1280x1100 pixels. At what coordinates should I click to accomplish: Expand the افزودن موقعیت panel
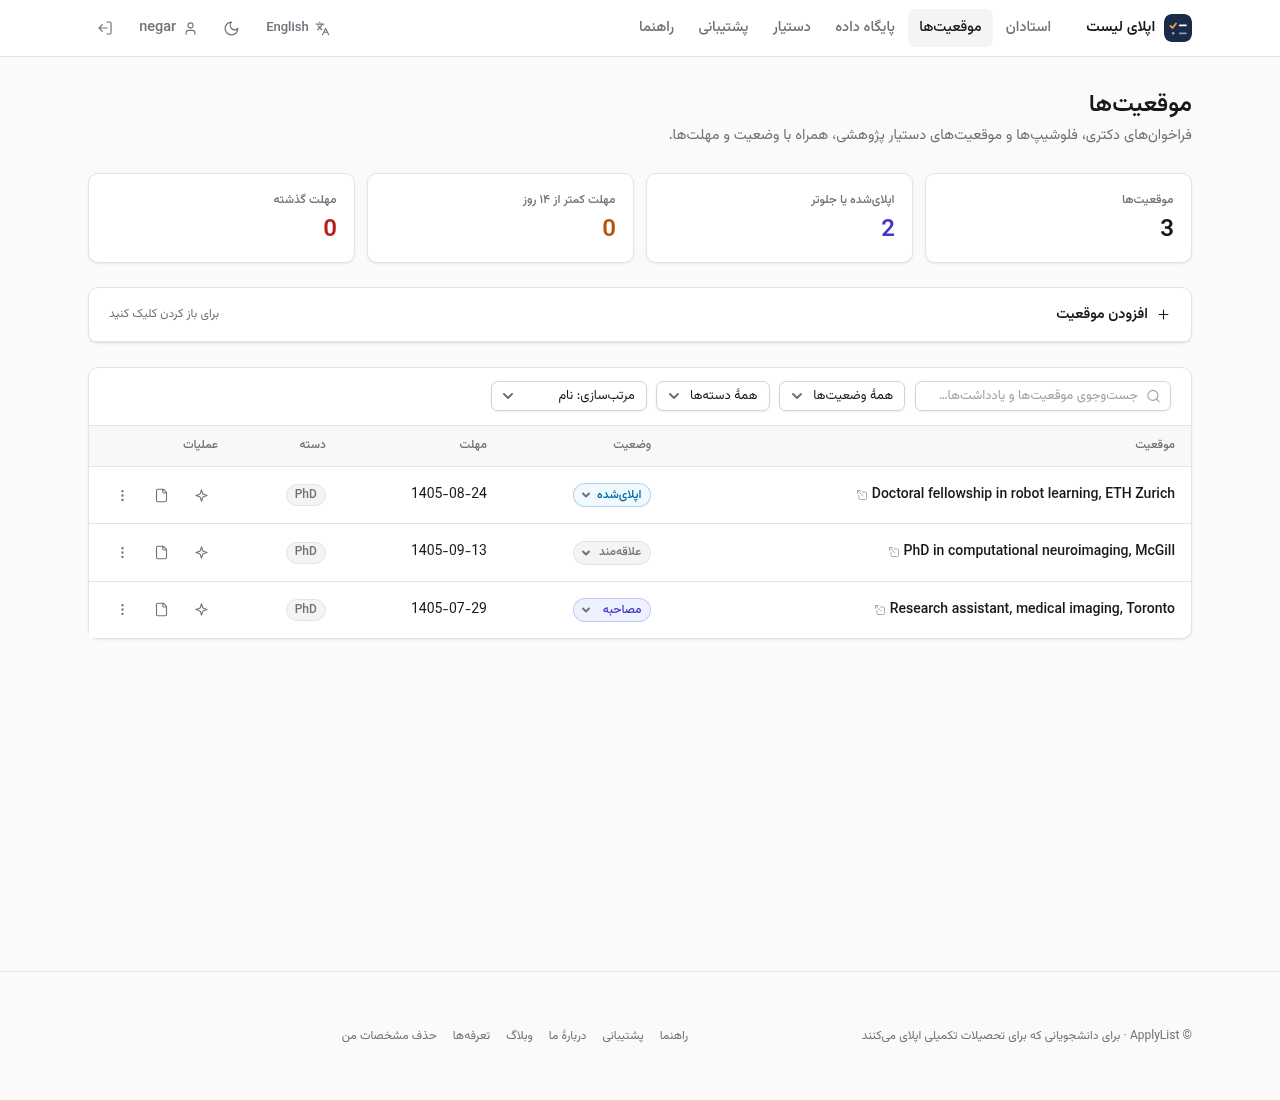(640, 315)
